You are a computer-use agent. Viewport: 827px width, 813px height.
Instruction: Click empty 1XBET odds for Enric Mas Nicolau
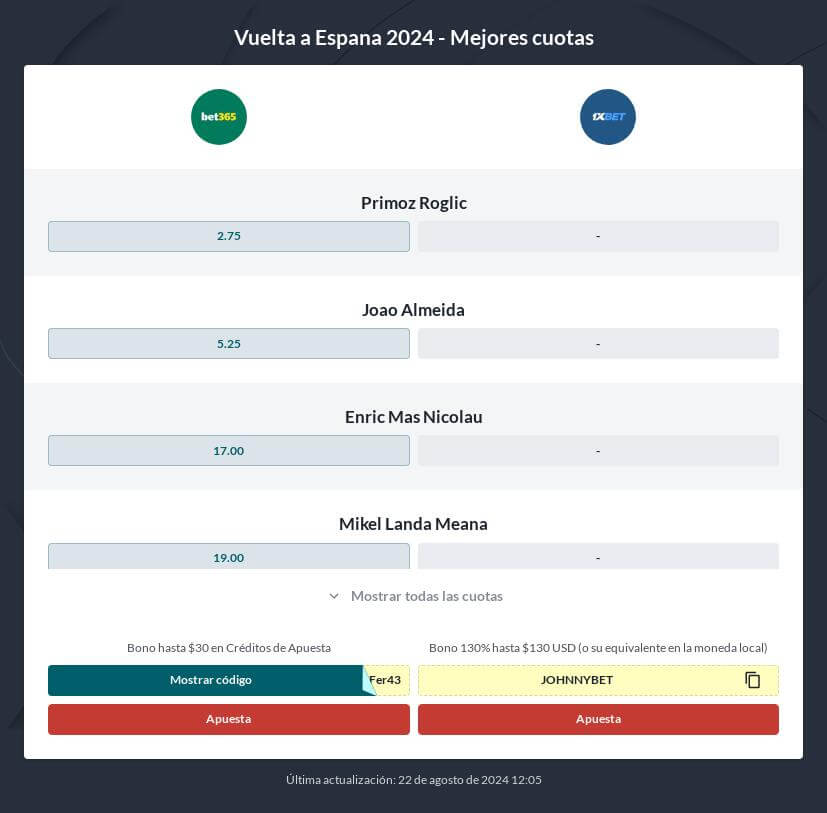pyautogui.click(x=598, y=451)
